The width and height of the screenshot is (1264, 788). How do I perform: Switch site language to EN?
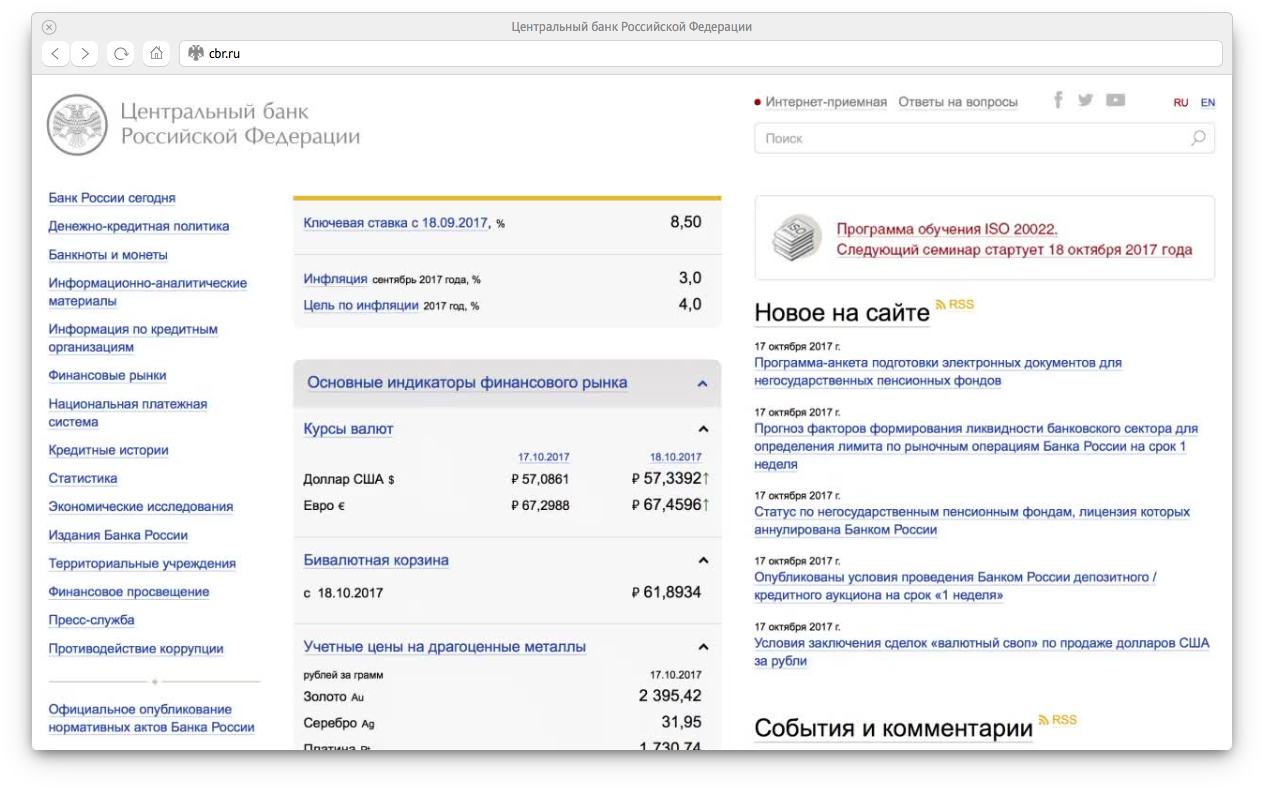(x=1208, y=102)
